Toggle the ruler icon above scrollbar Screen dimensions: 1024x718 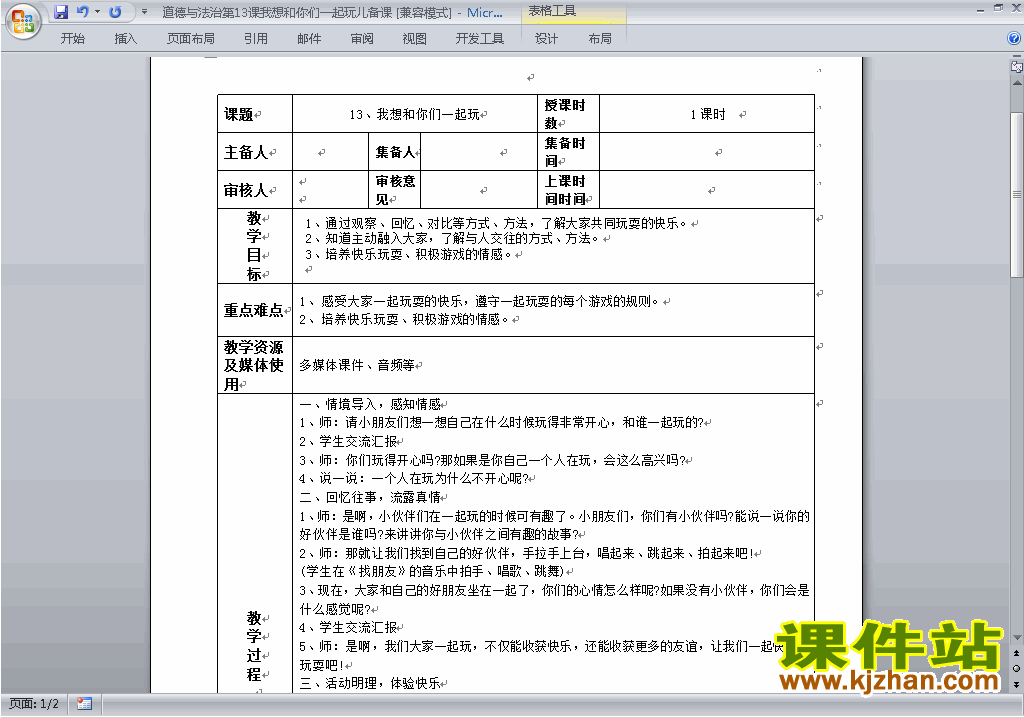tap(1016, 66)
